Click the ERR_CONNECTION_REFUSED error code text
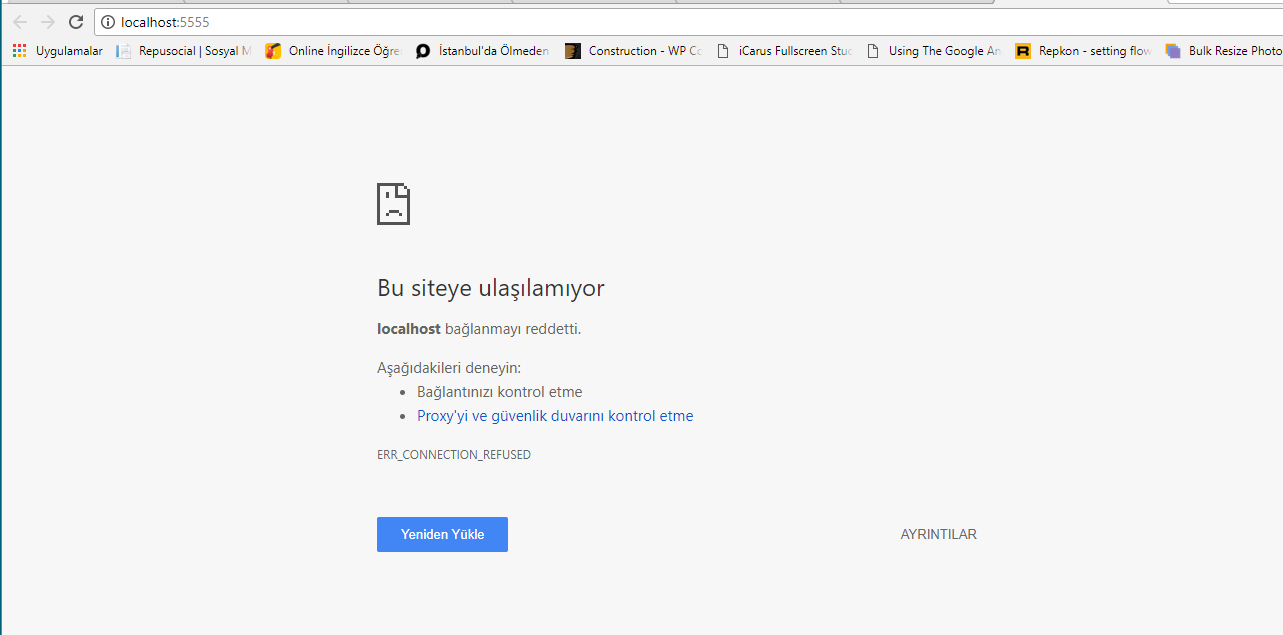 coord(454,455)
